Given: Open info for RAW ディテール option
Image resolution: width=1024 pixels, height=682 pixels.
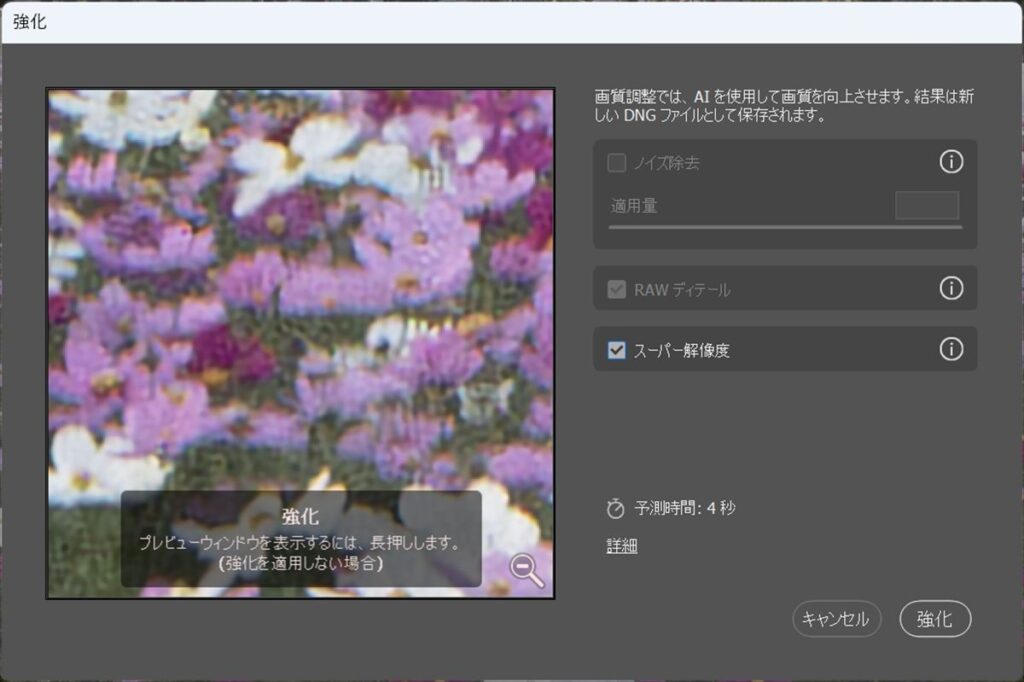Looking at the screenshot, I should 950,289.
